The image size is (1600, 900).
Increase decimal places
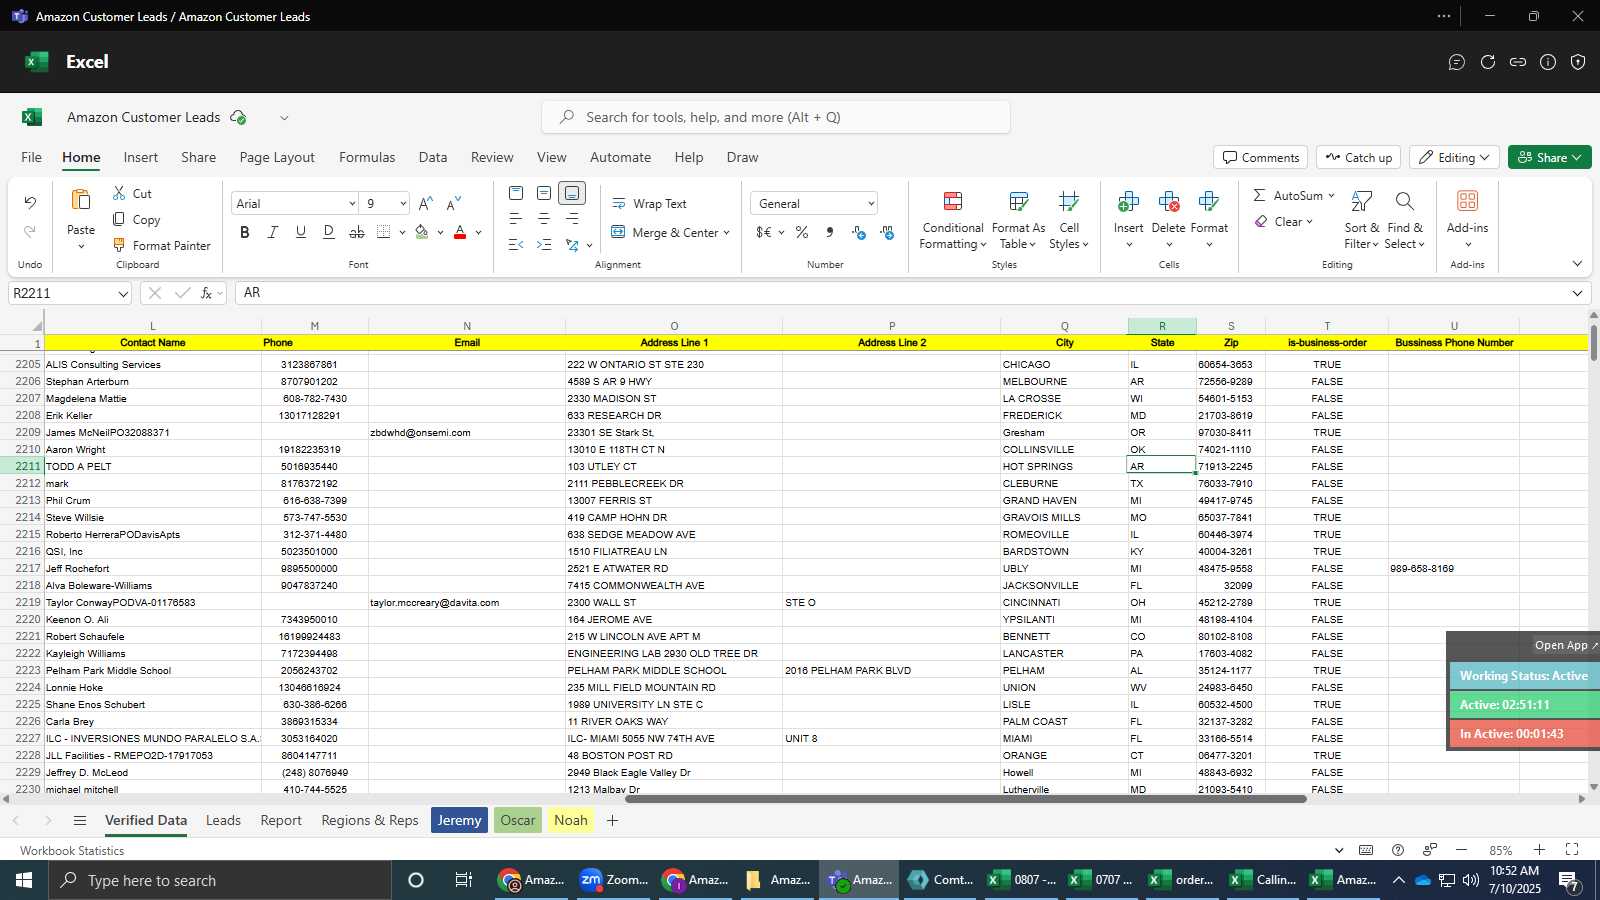point(859,232)
